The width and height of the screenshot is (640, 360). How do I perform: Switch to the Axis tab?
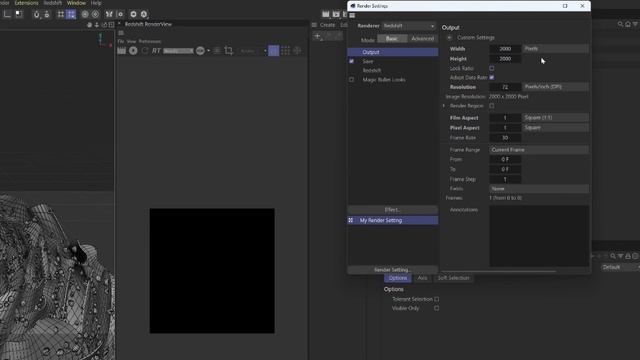(x=422, y=278)
